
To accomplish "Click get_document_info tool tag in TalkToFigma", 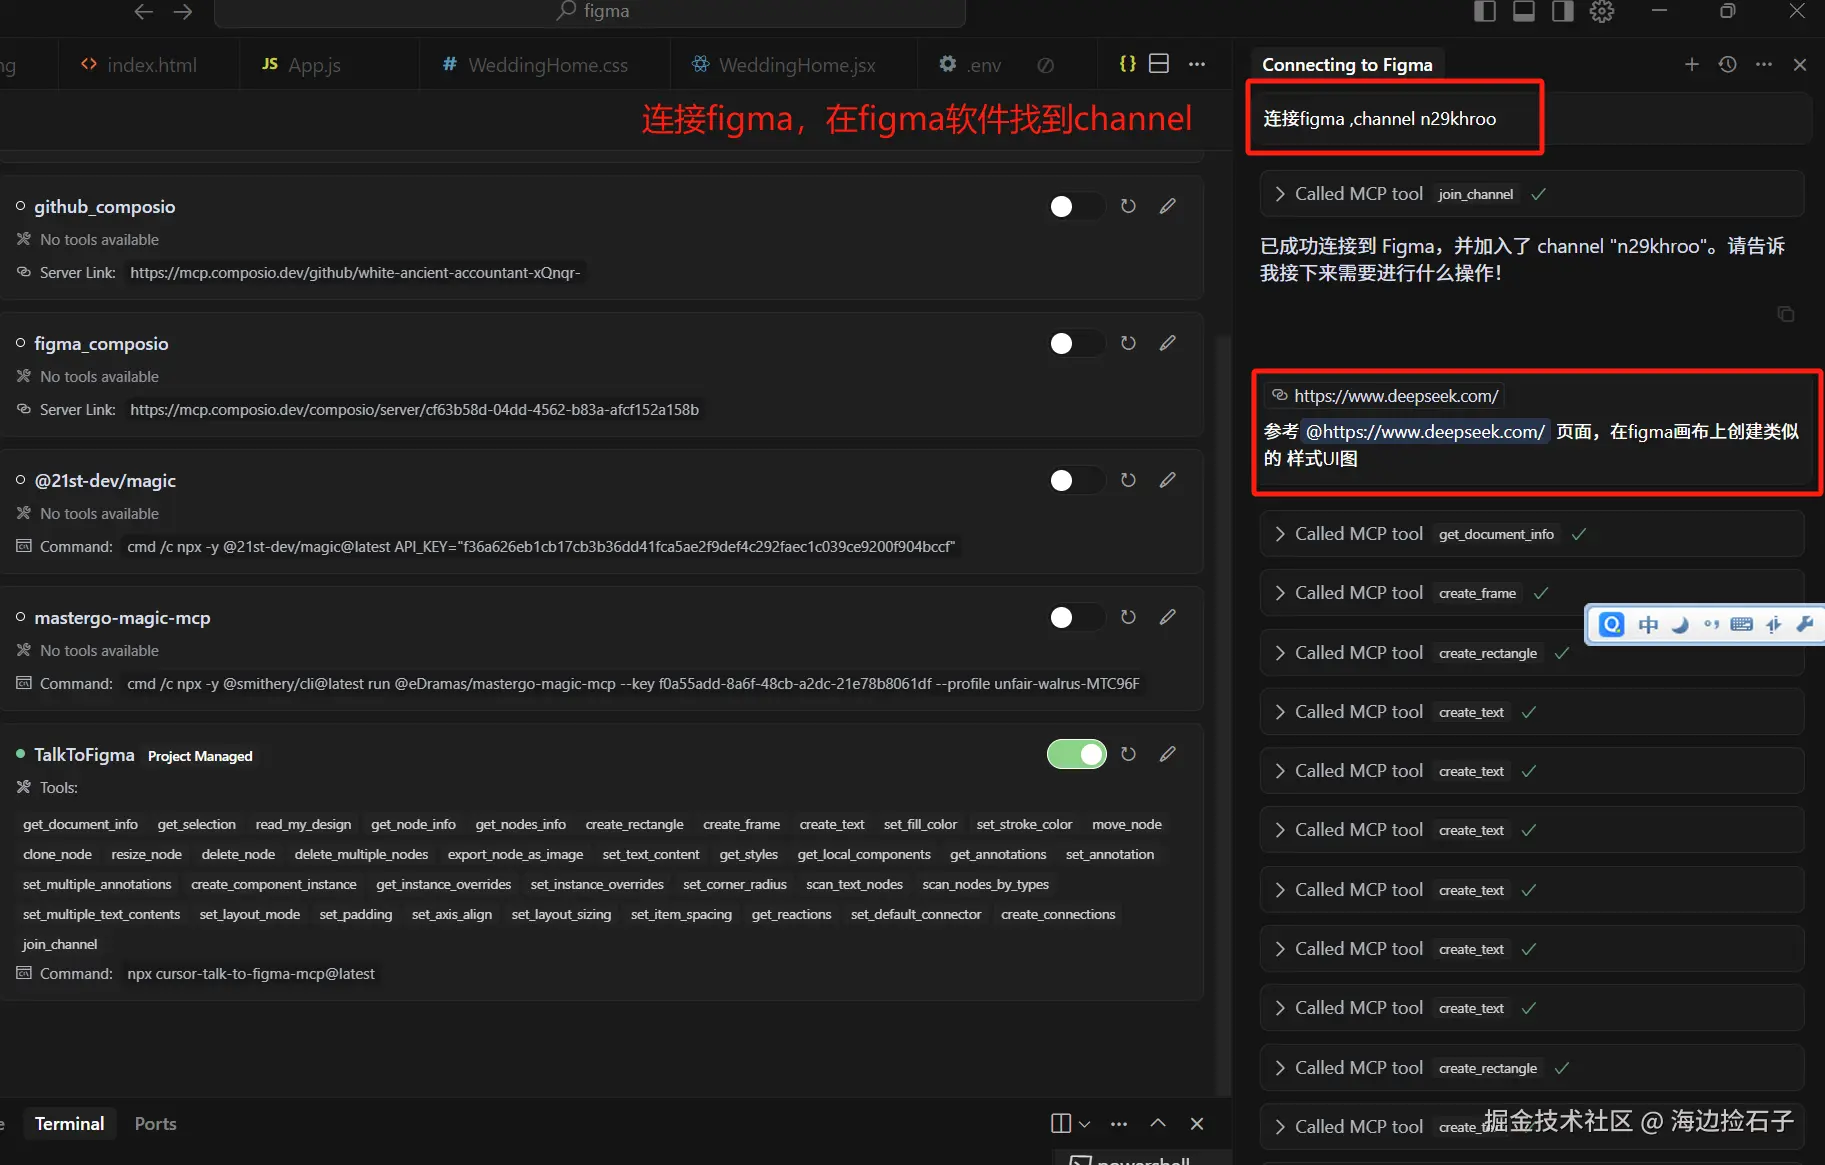I will point(80,824).
